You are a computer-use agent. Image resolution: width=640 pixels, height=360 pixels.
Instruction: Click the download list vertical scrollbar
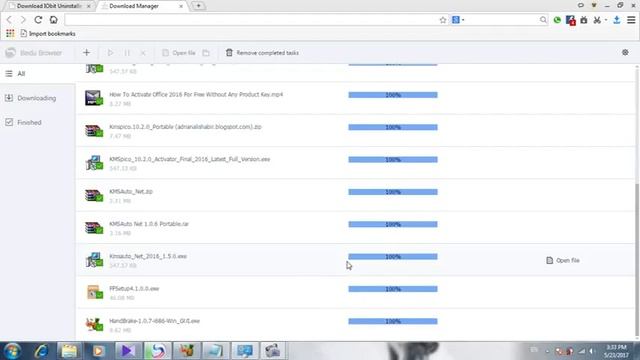(638, 261)
